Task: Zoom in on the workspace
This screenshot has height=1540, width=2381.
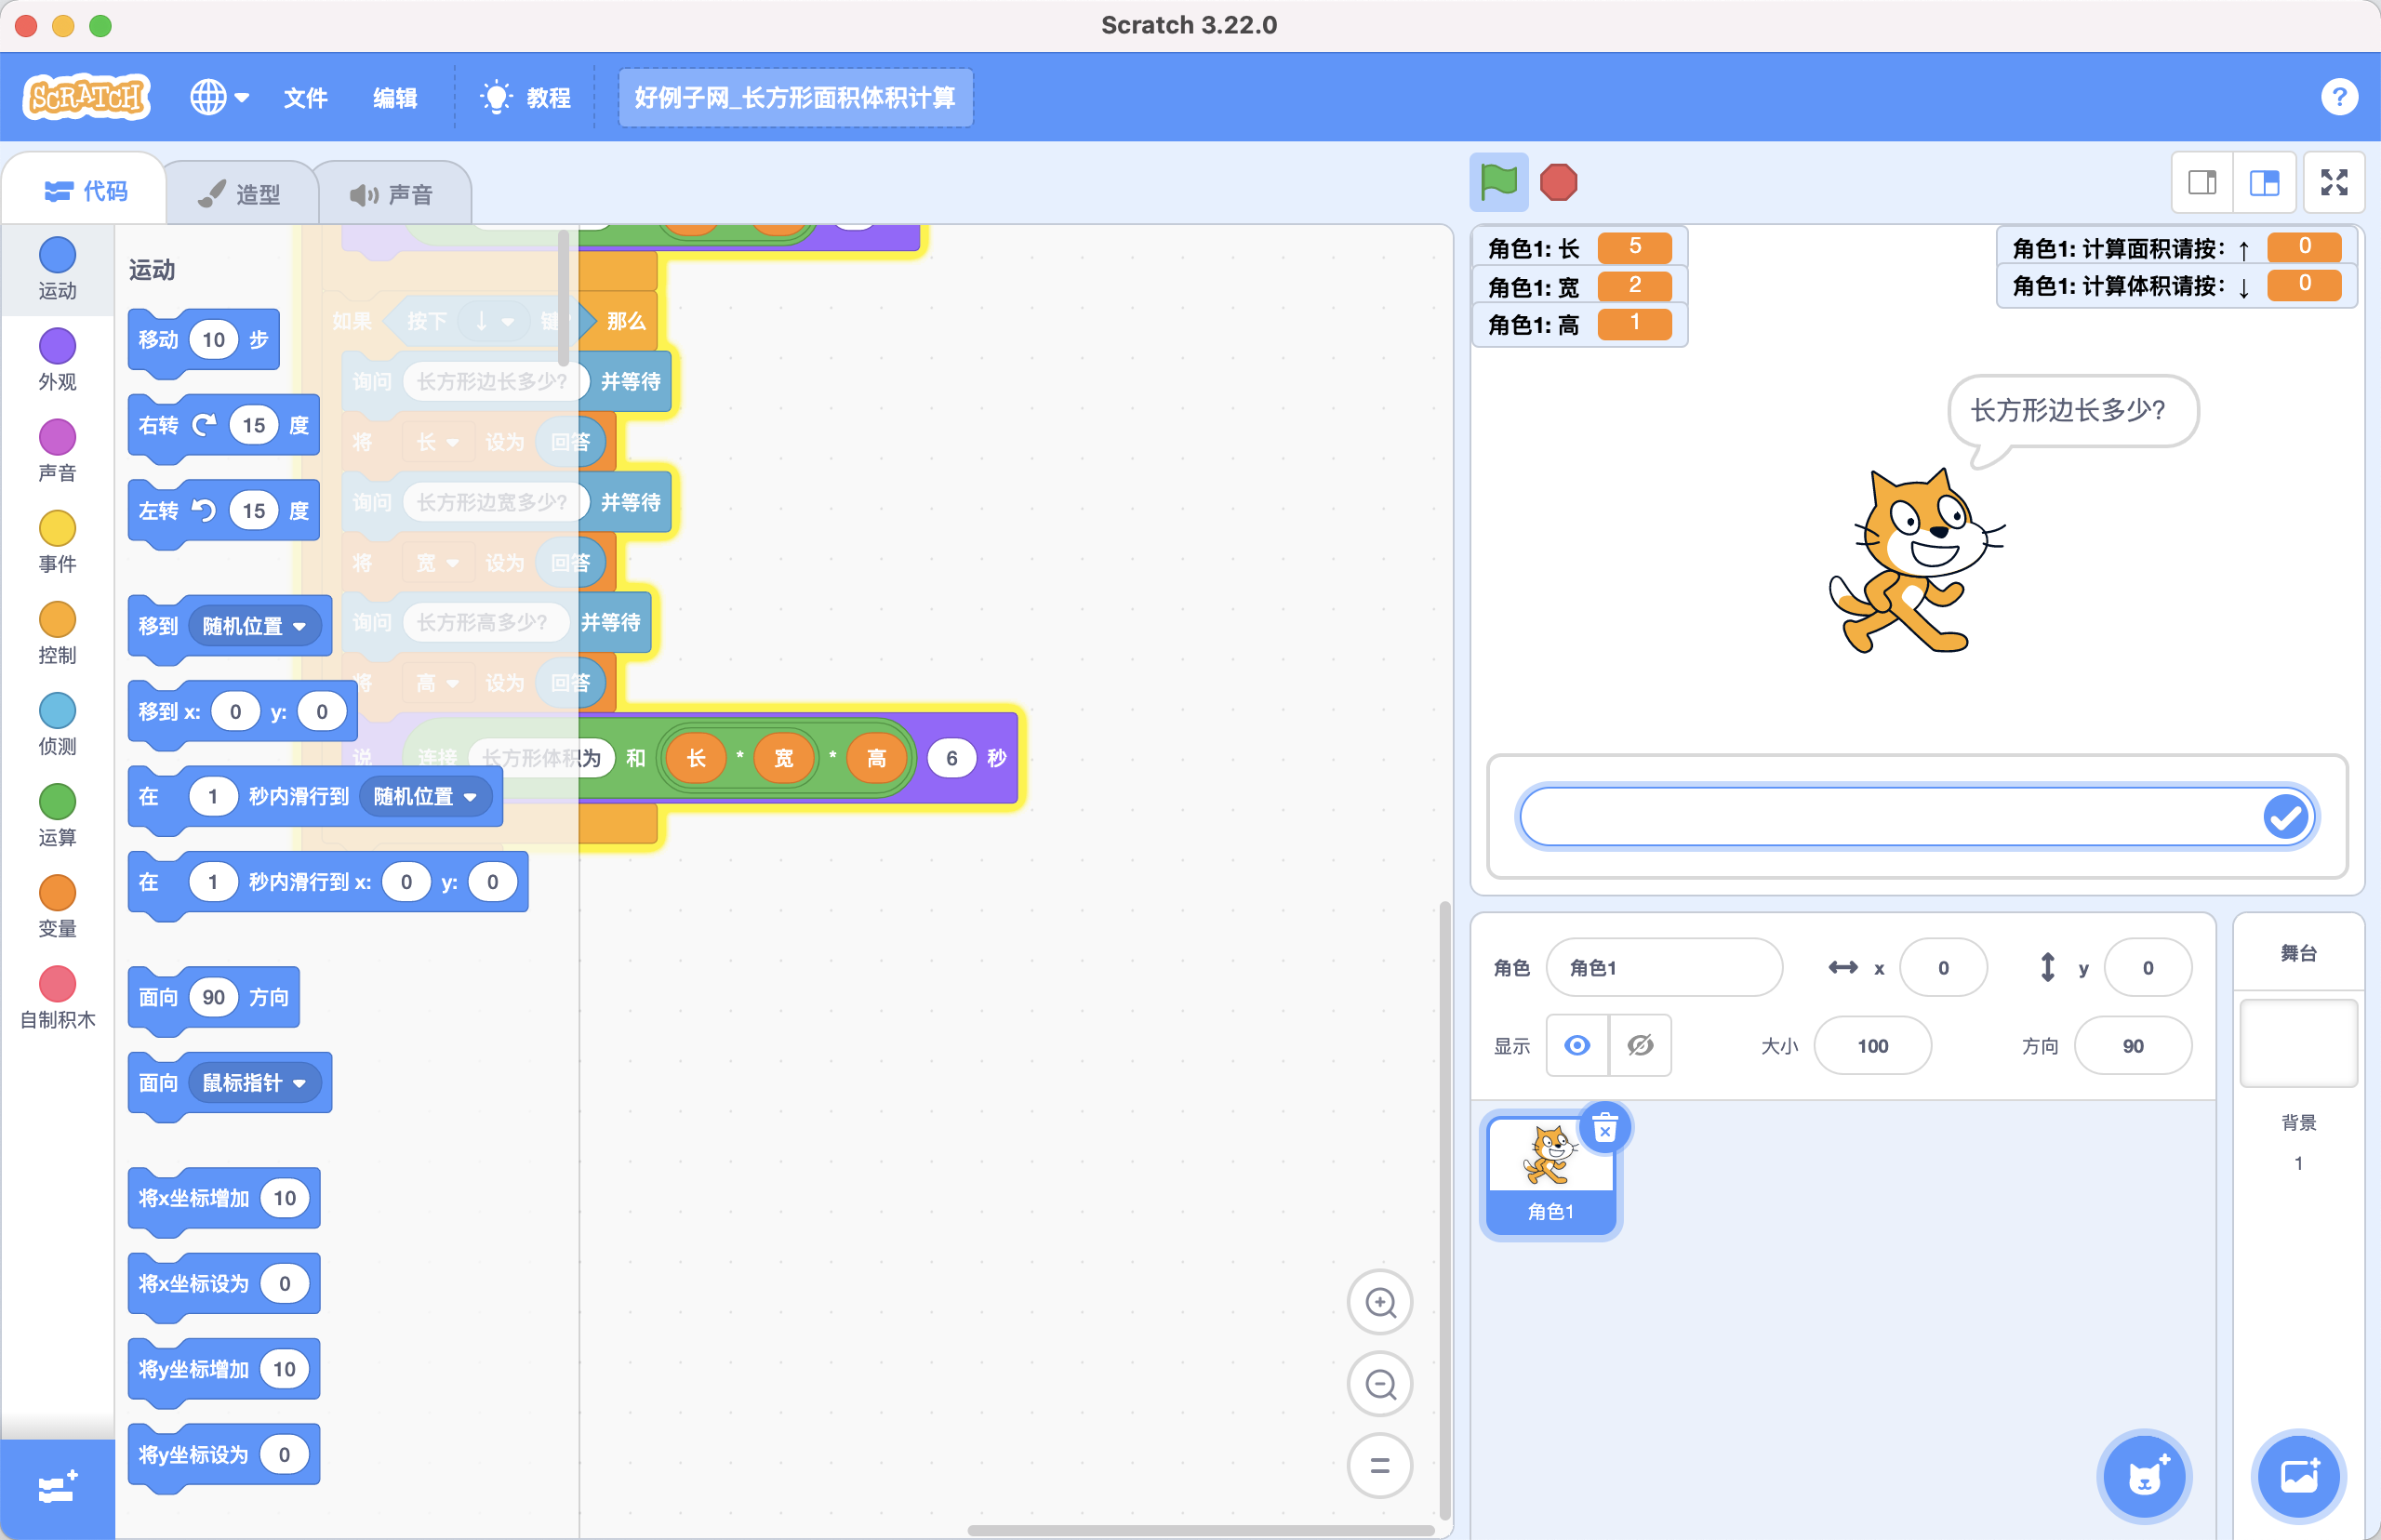Action: pos(1380,1302)
